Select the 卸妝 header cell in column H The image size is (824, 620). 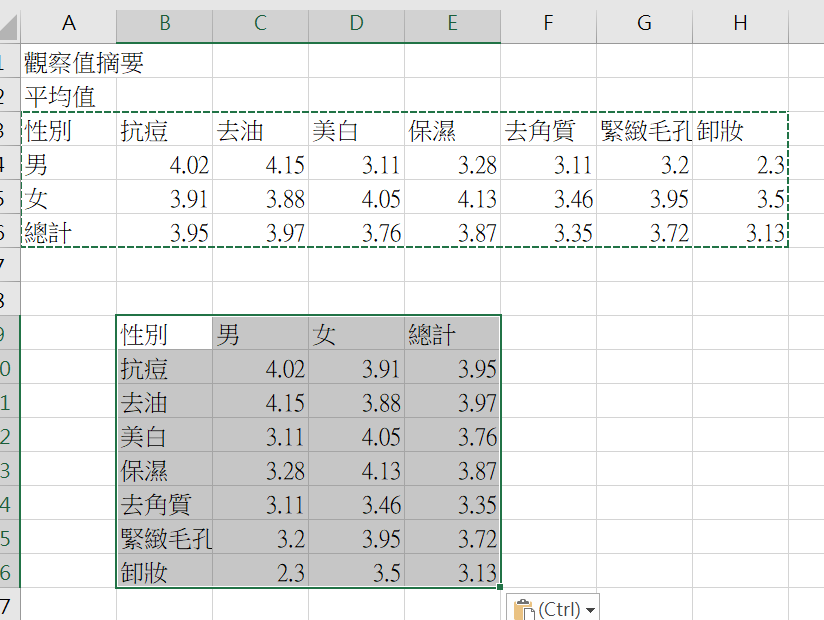(740, 131)
